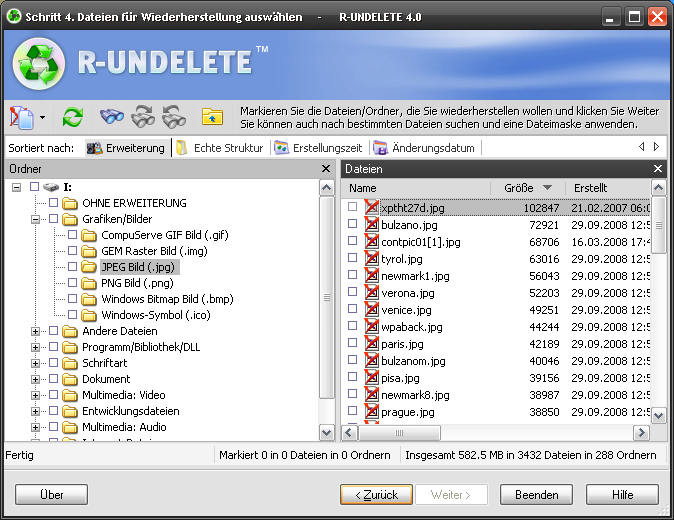Image resolution: width=674 pixels, height=520 pixels.
Task: Click the Über button
Action: click(52, 495)
